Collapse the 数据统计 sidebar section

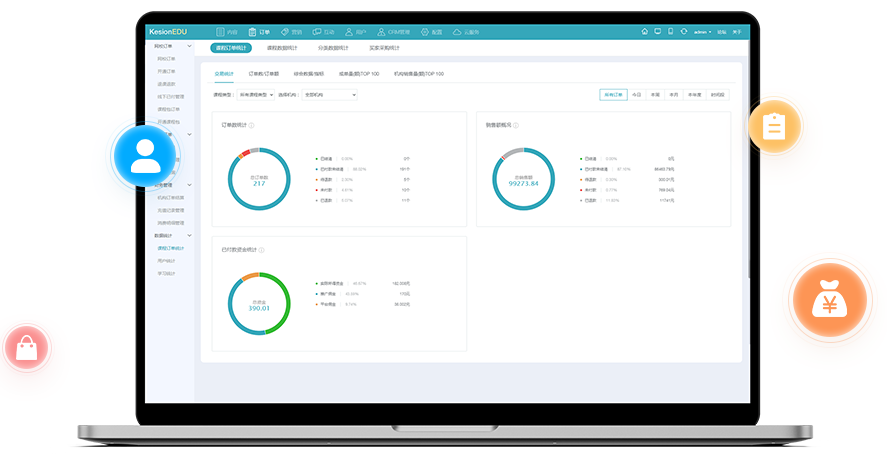click(190, 235)
